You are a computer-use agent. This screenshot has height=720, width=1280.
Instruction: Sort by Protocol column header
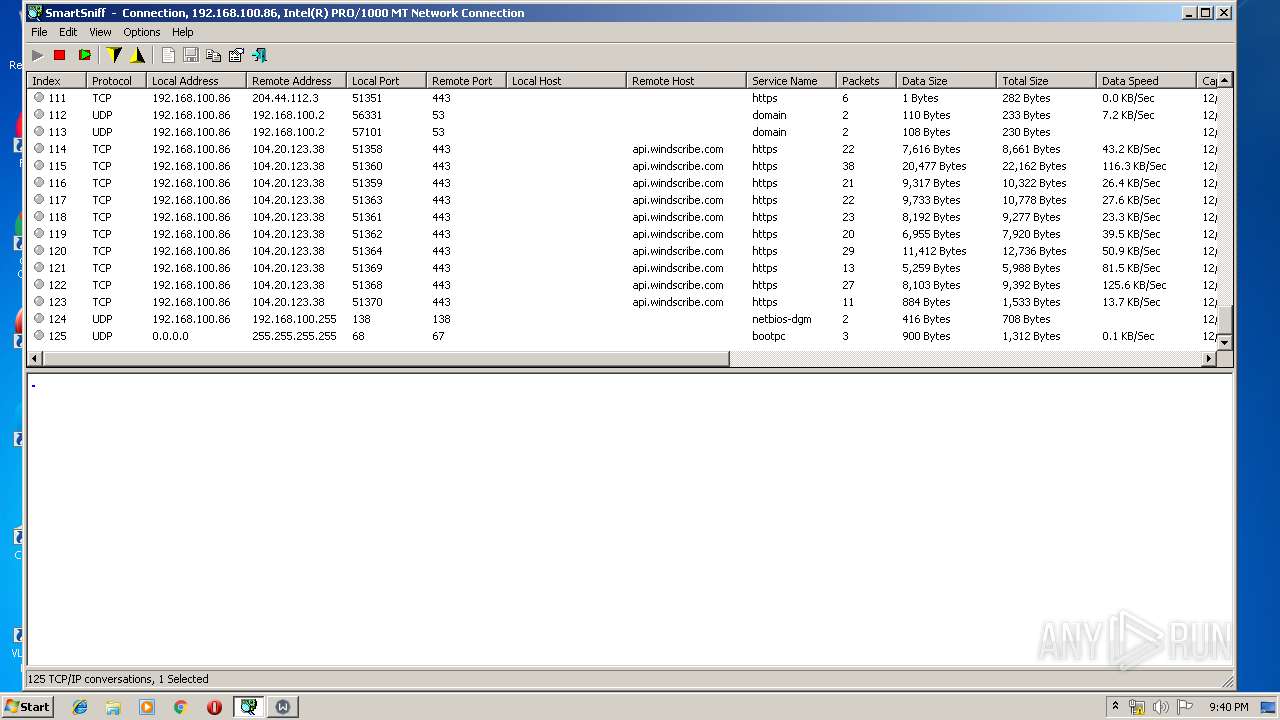[116, 81]
